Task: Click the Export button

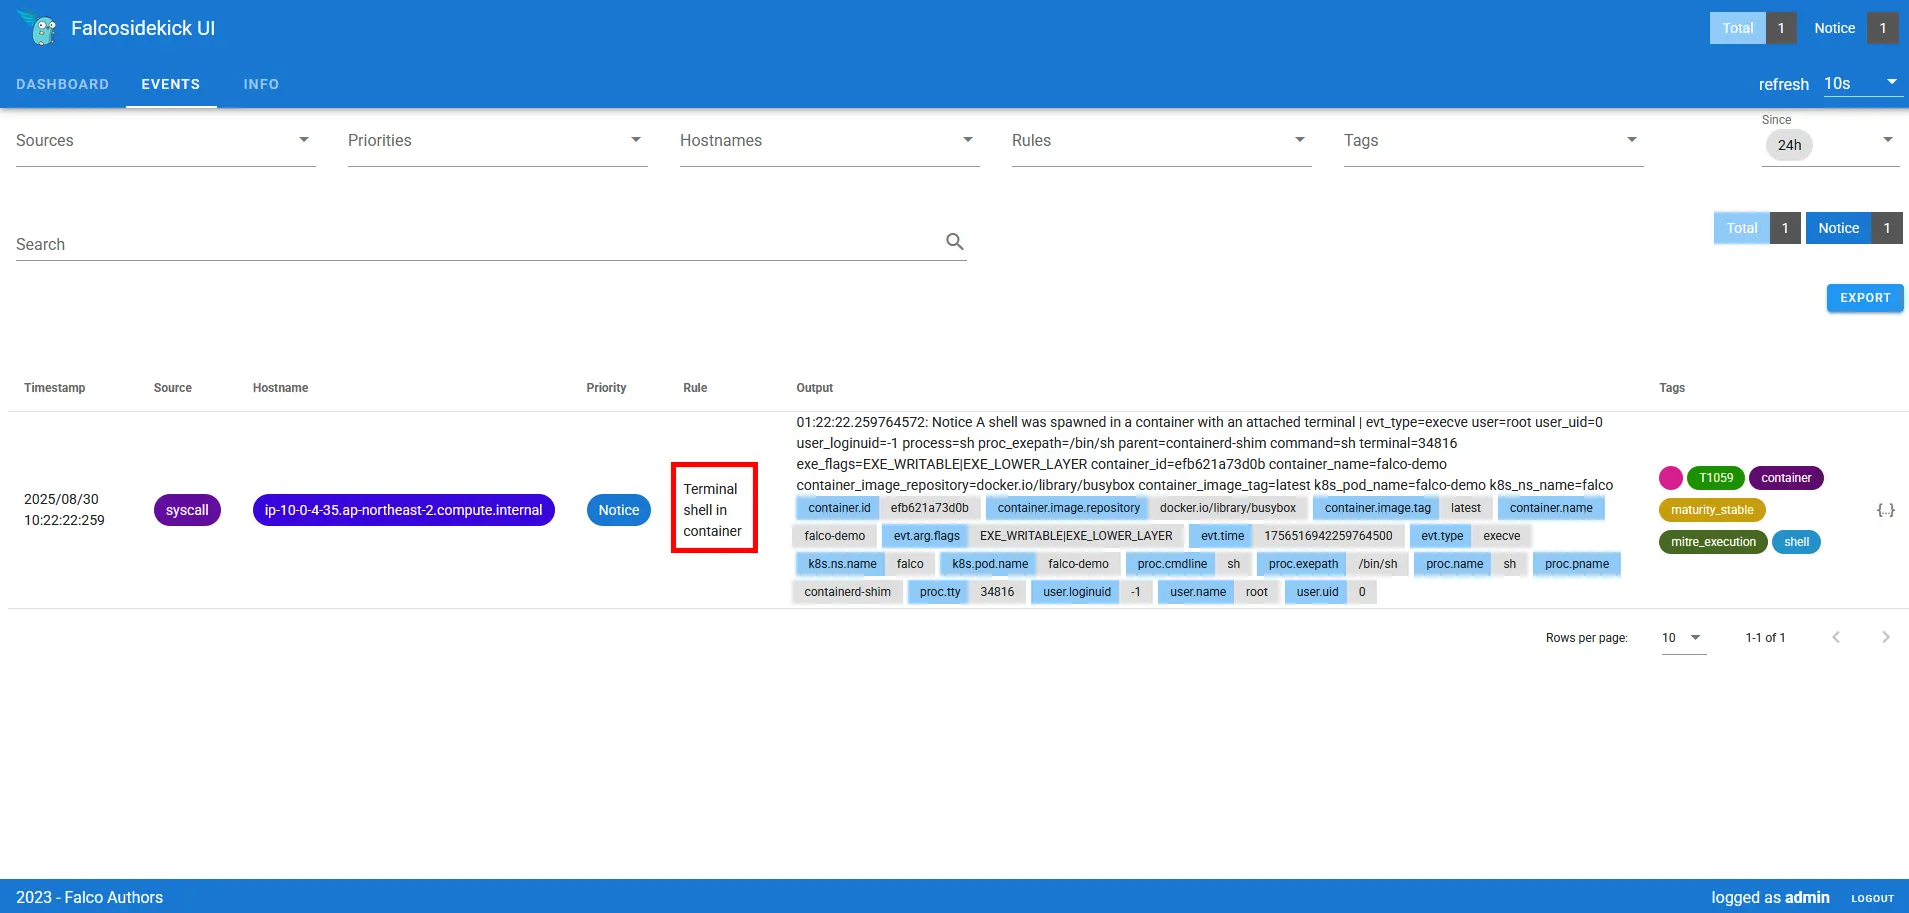Action: (x=1865, y=298)
